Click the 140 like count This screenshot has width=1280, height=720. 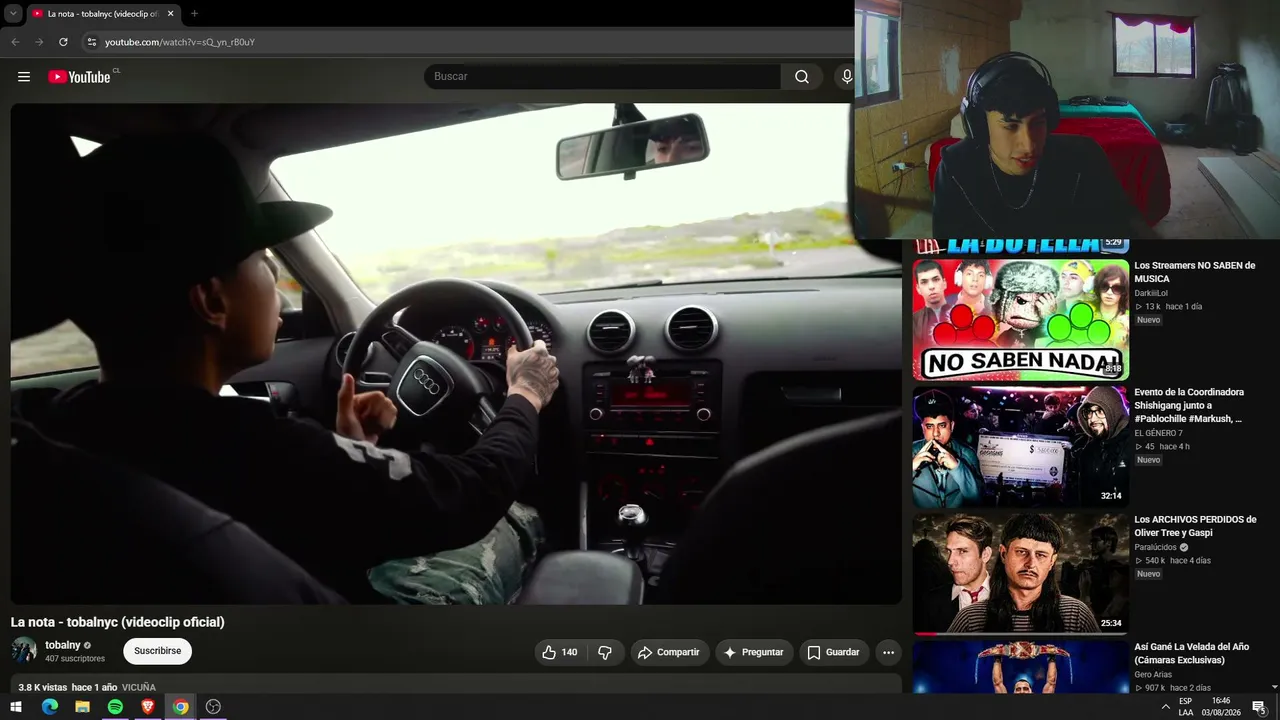point(569,652)
